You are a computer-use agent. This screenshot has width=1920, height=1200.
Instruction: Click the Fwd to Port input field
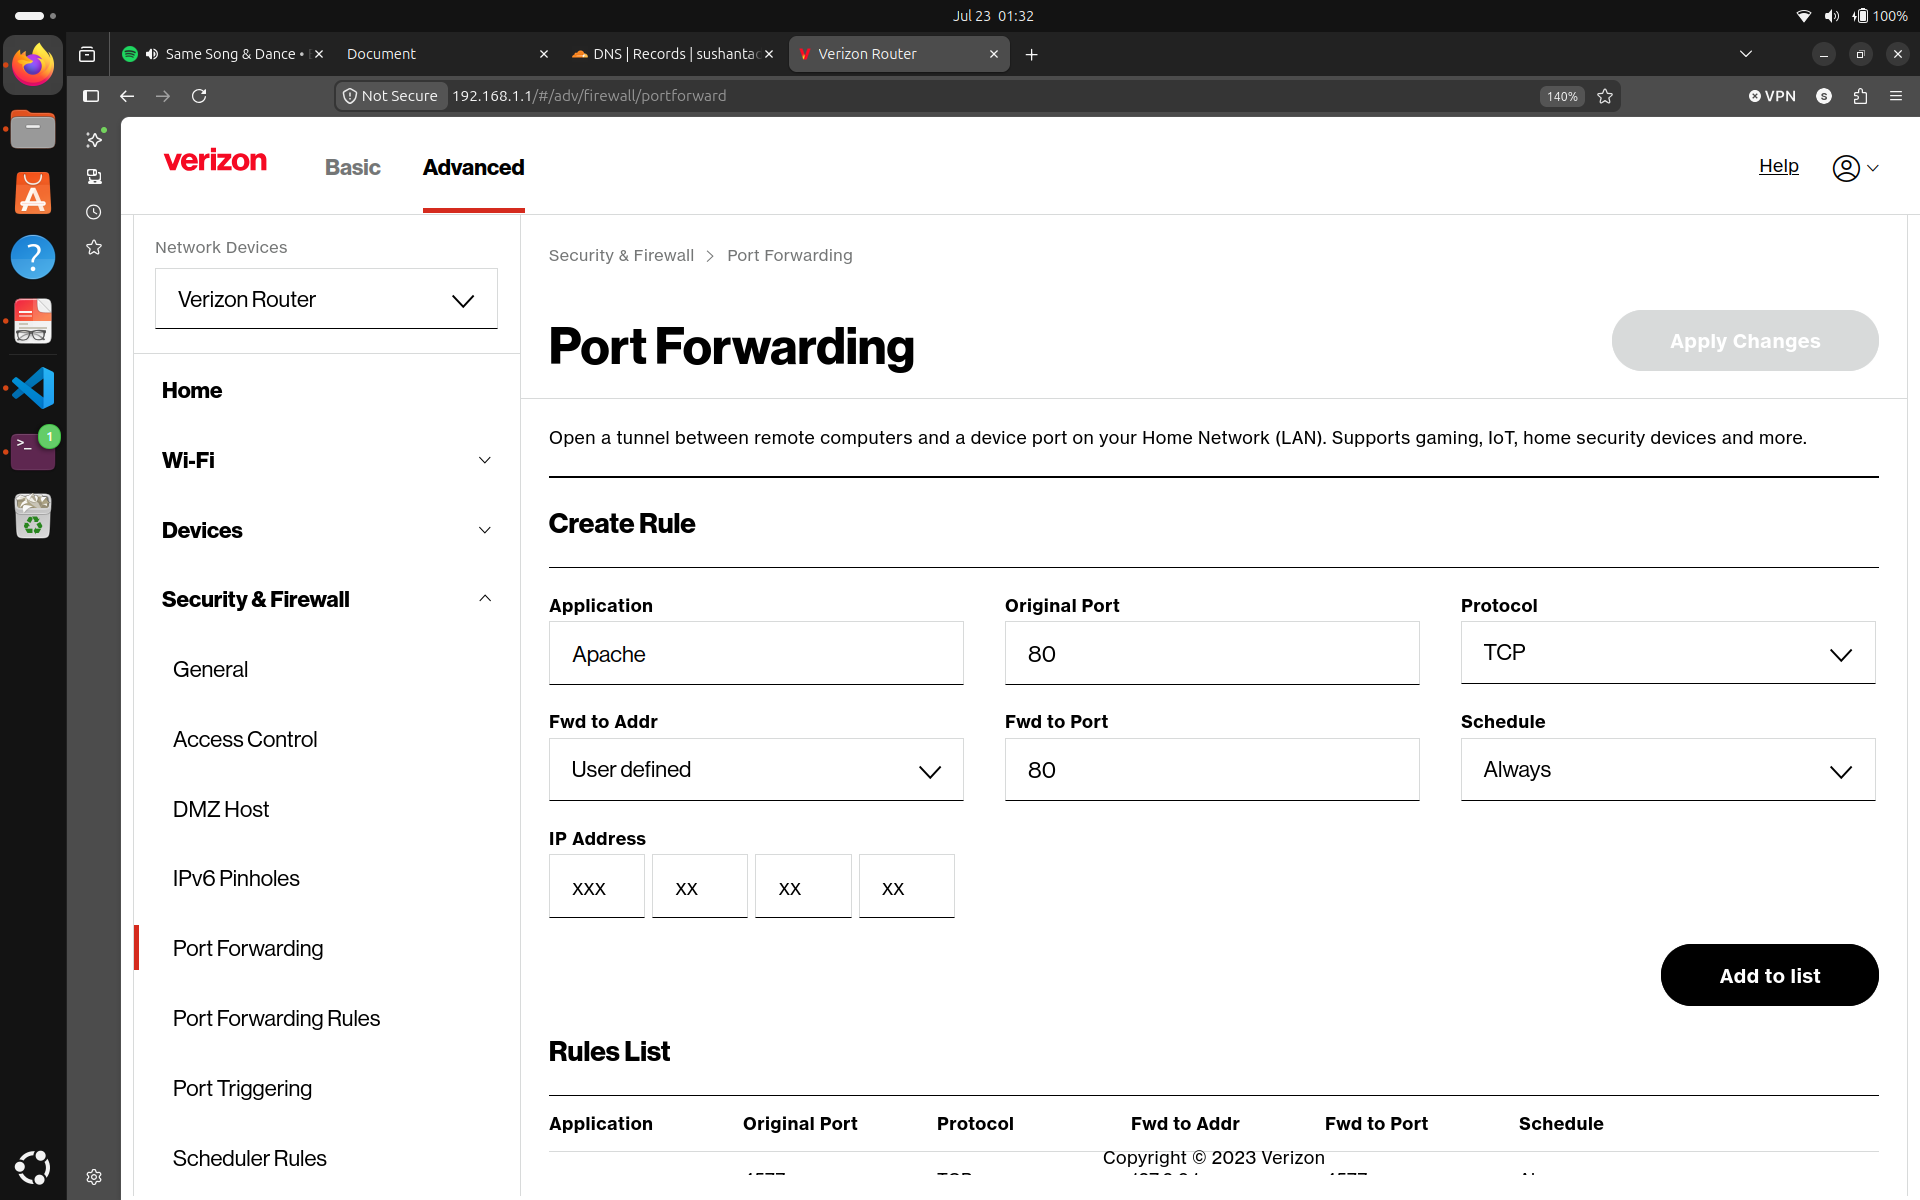[1212, 770]
